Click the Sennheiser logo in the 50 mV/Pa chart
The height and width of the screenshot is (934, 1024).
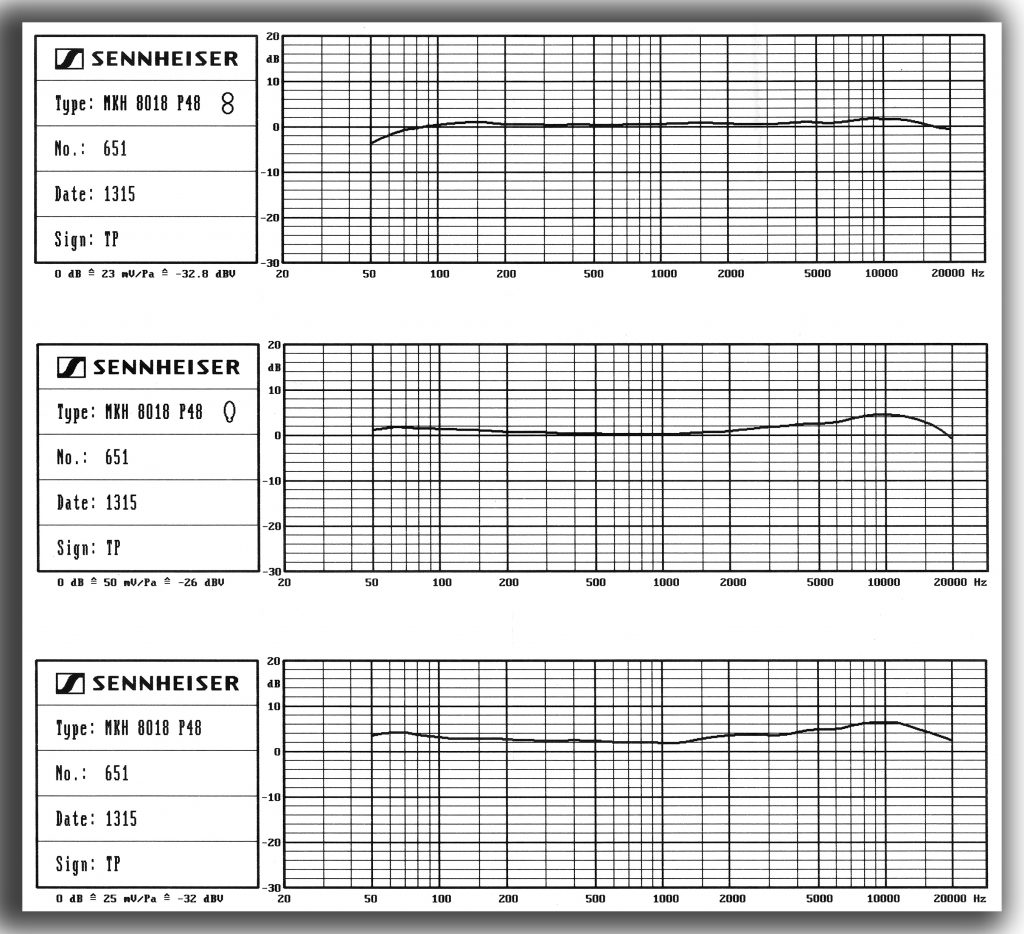[x=149, y=367]
